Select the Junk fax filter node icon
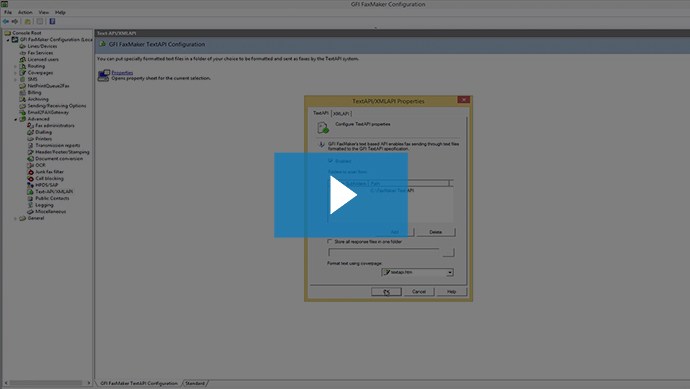 (30, 172)
